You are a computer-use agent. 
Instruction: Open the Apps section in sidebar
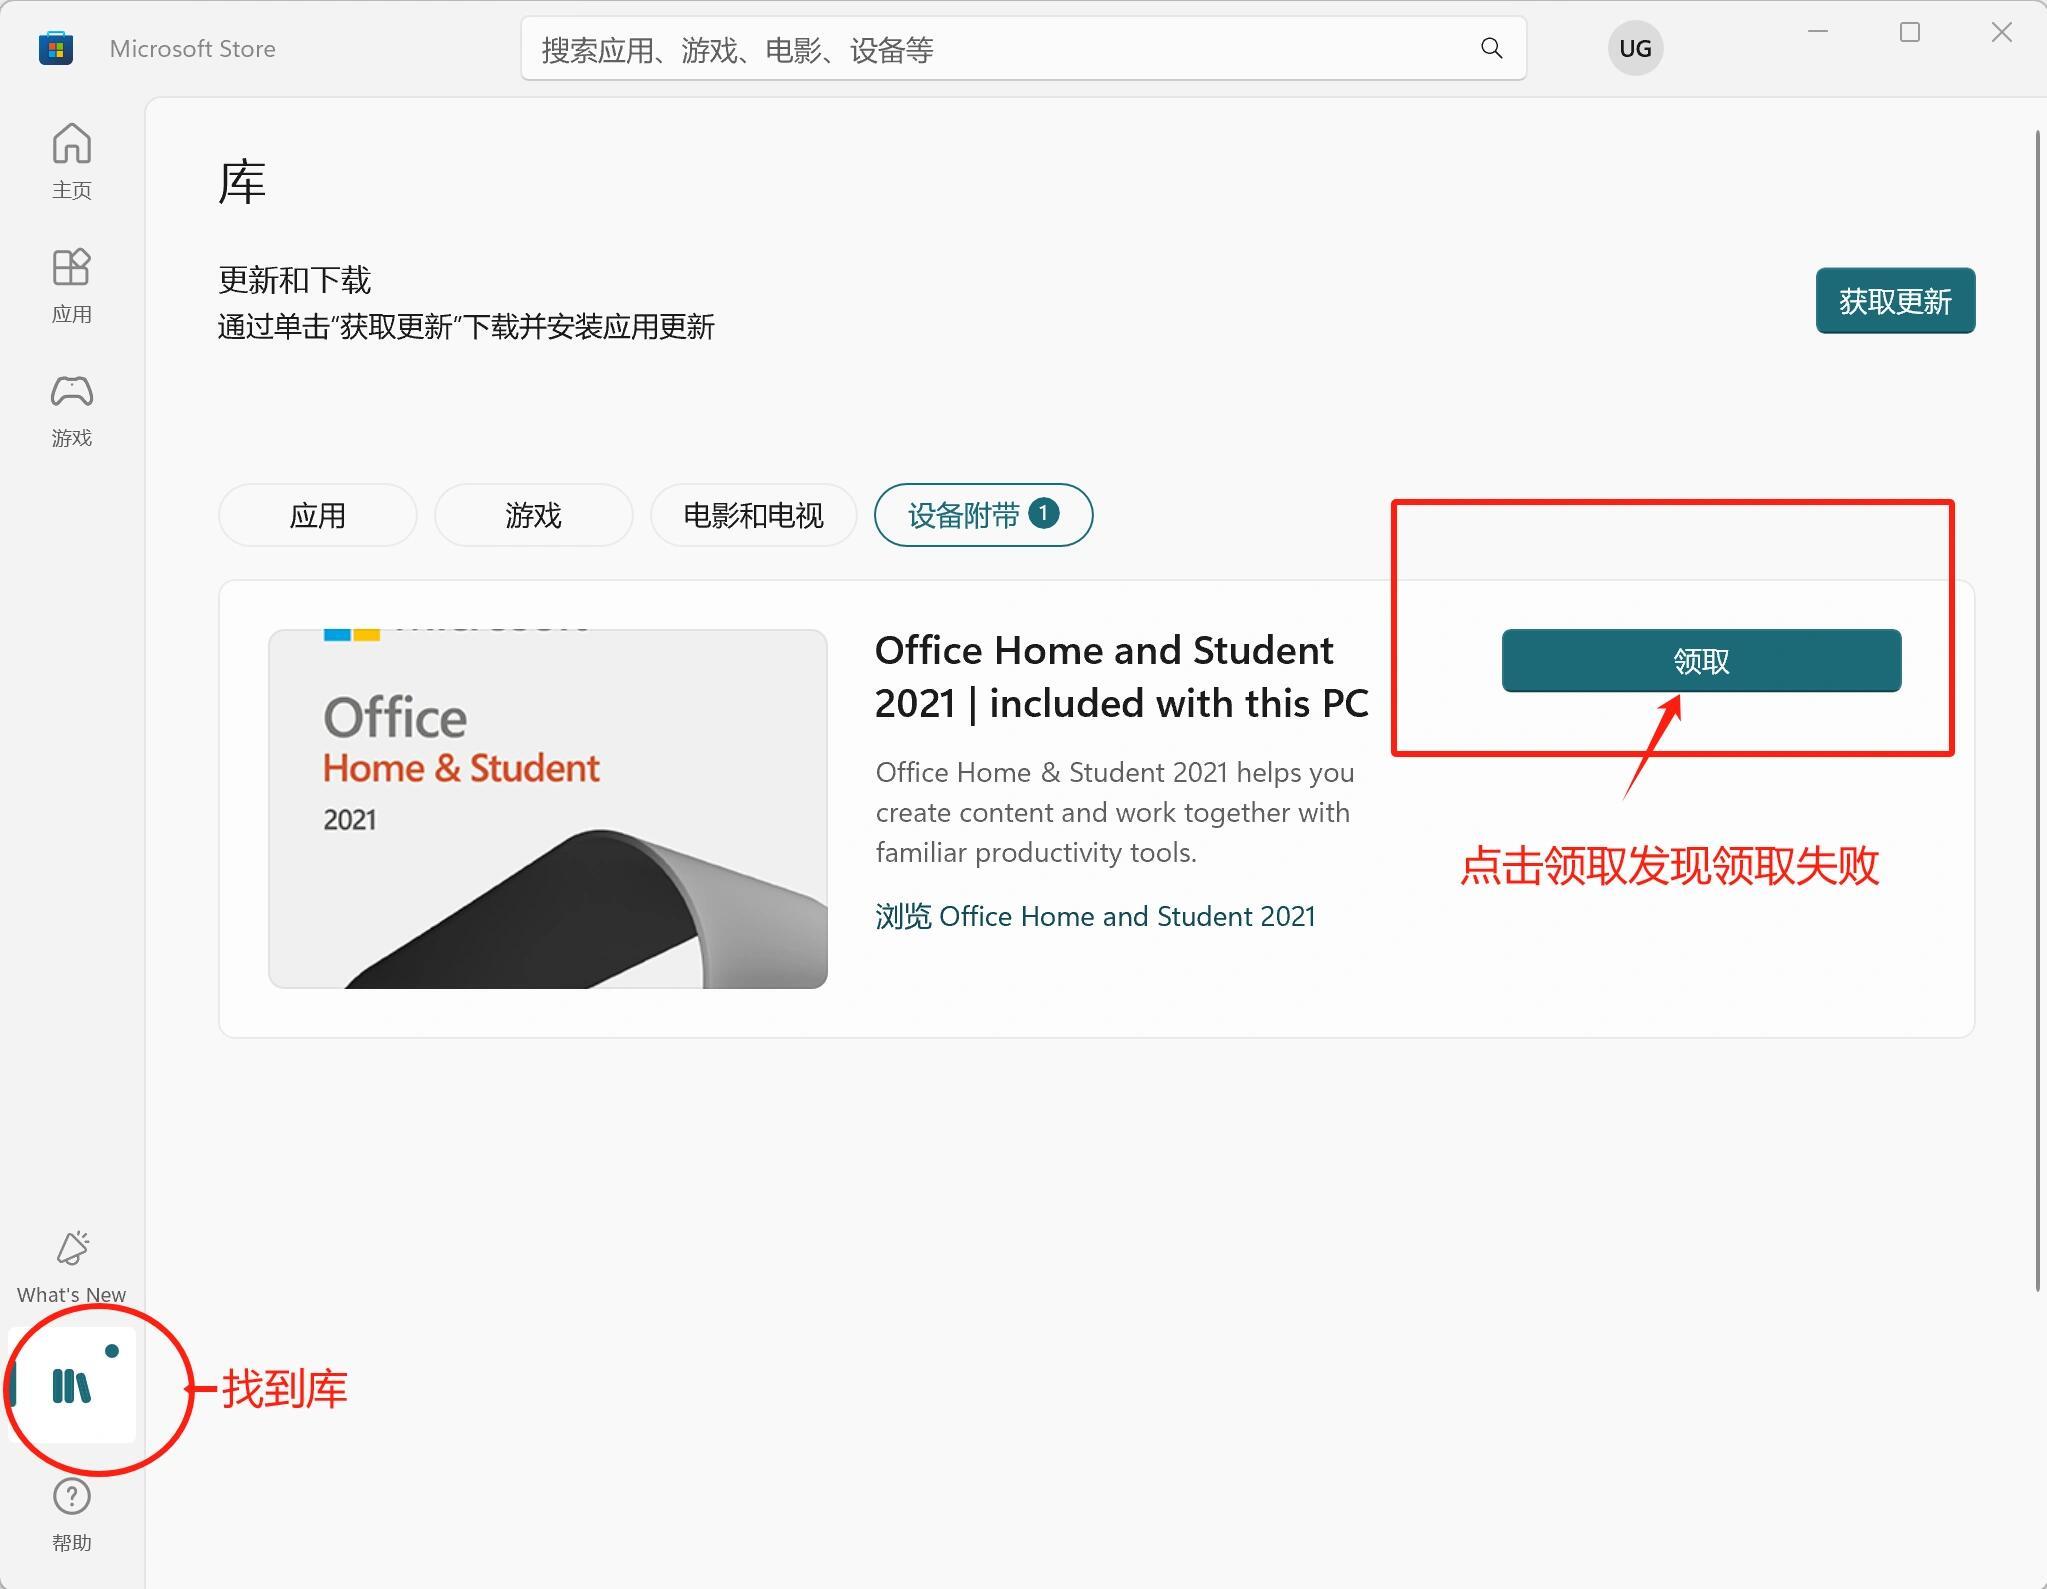click(x=71, y=285)
